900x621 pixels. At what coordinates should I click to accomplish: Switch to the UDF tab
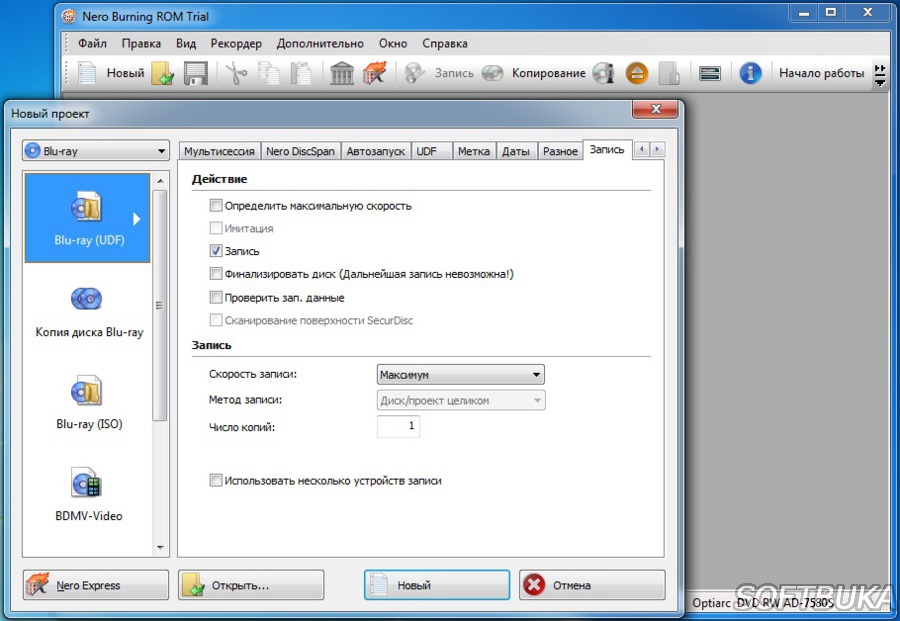coord(432,152)
